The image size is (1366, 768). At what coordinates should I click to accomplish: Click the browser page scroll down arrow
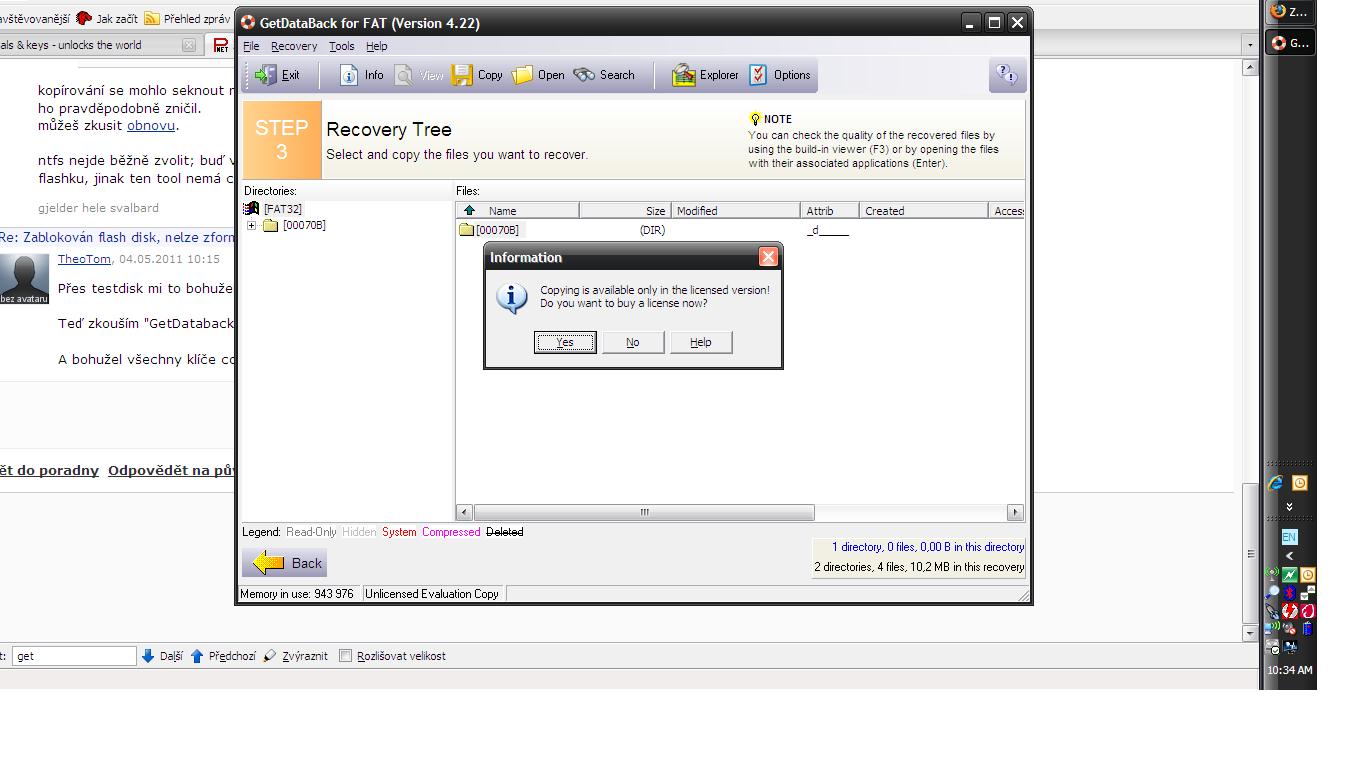1250,633
